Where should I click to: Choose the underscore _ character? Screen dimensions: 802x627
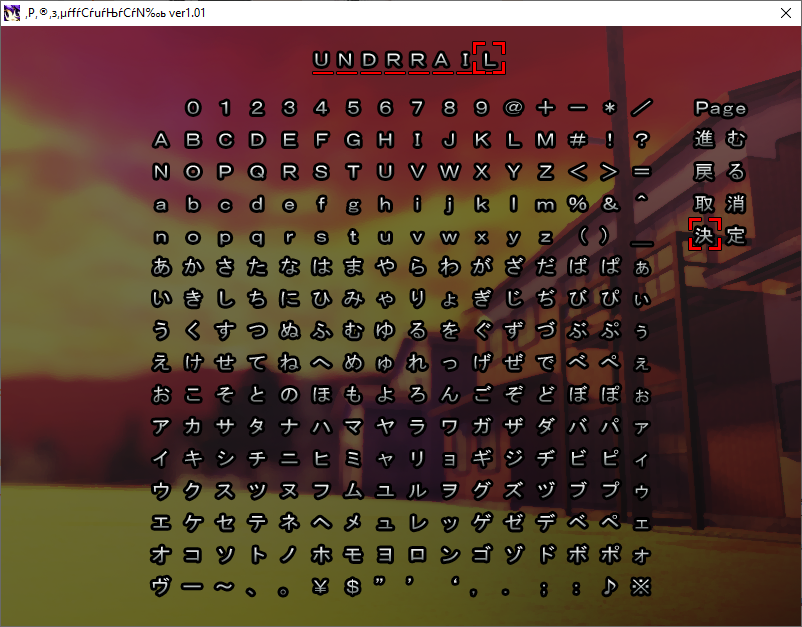click(x=641, y=244)
